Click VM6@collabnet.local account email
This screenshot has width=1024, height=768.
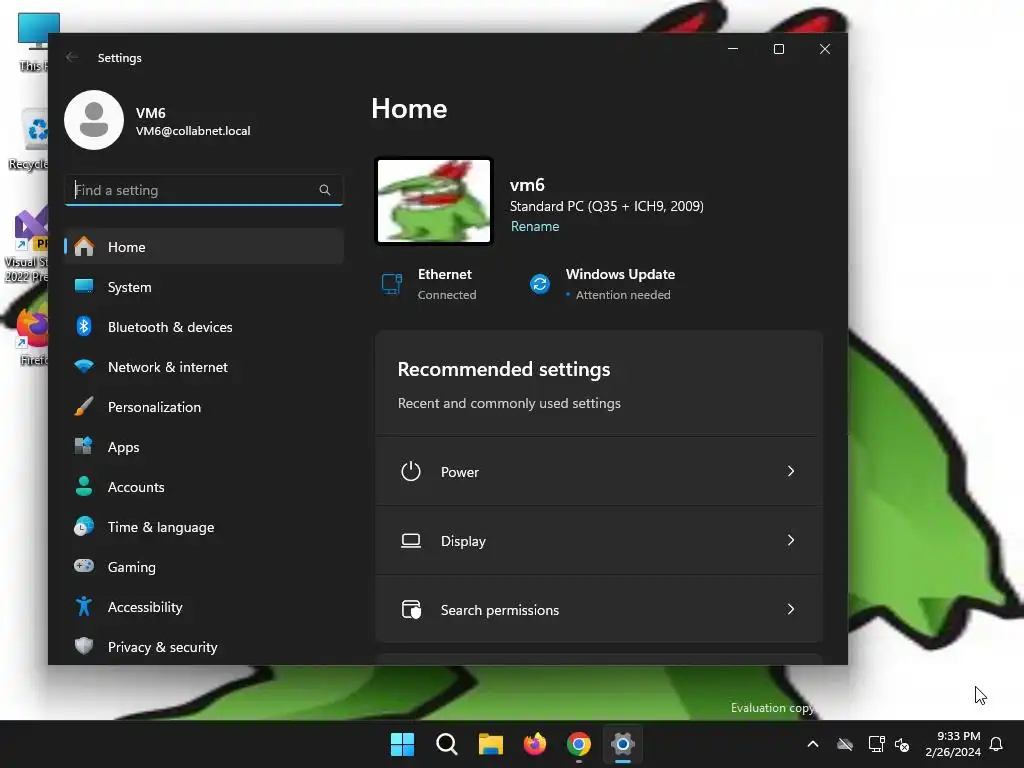coord(193,131)
